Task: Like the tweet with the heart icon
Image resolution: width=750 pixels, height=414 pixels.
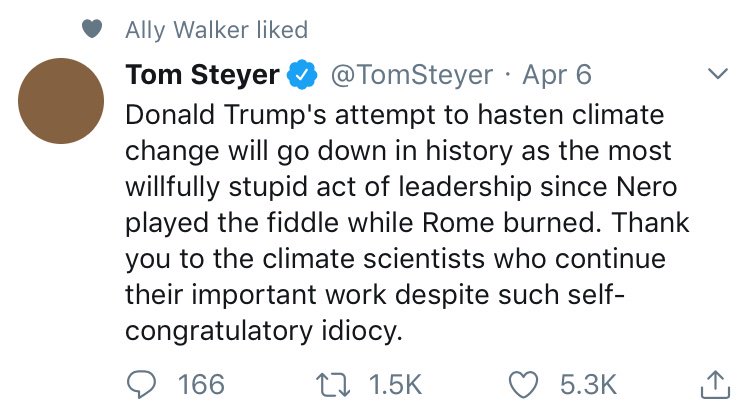Action: pyautogui.click(x=523, y=385)
